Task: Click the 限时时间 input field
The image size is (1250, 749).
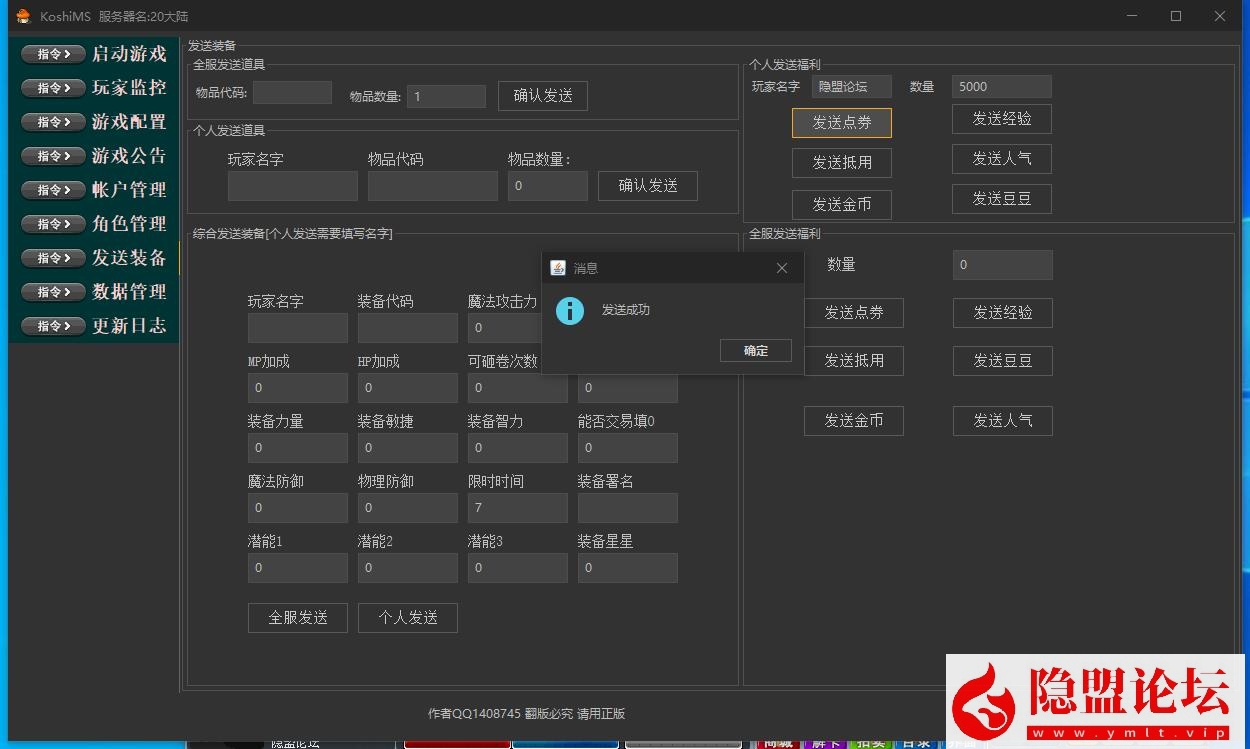Action: (x=517, y=508)
